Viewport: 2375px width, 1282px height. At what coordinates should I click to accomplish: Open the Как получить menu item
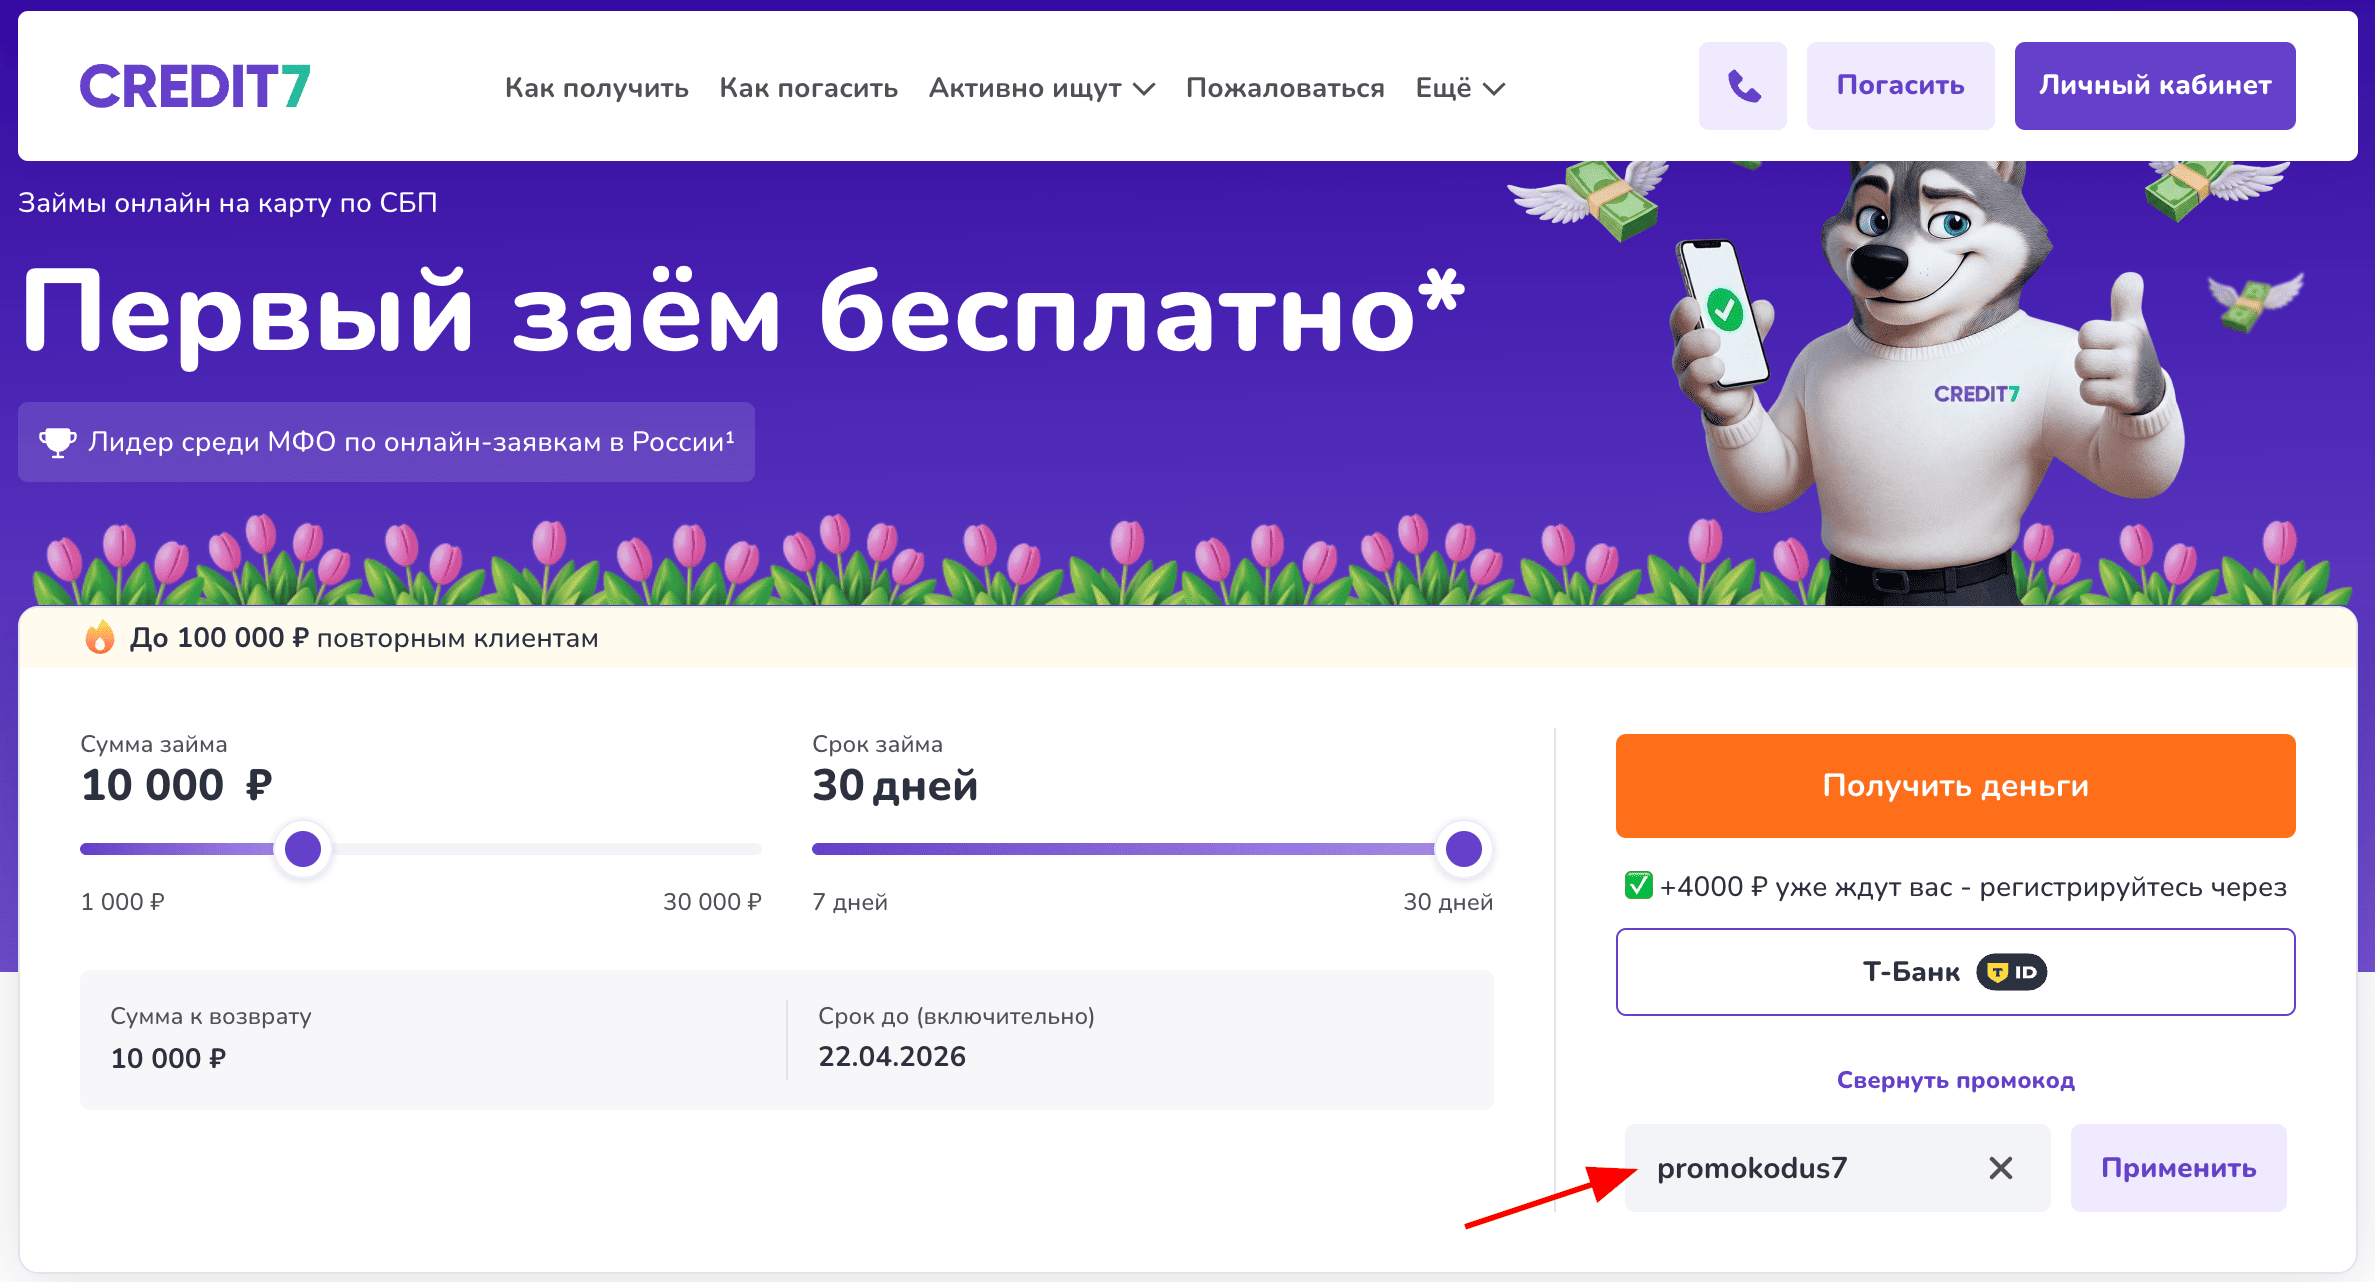pyautogui.click(x=597, y=88)
